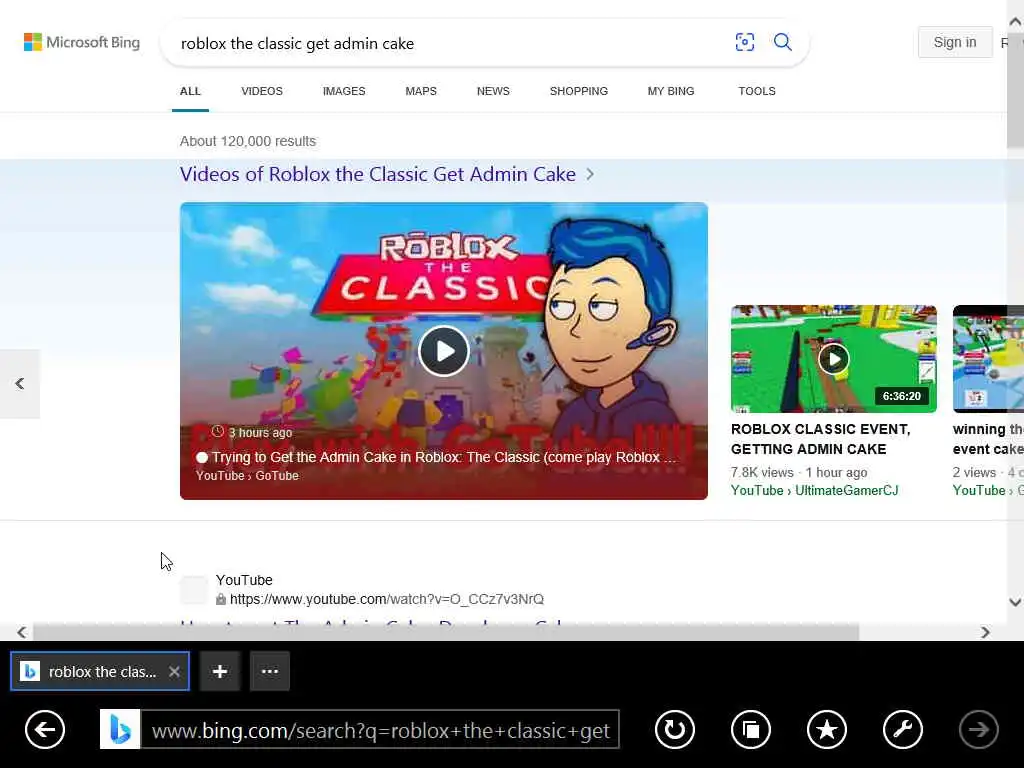Image resolution: width=1024 pixels, height=768 pixels.
Task: Click the scroll down arrow on page scrollbar
Action: click(x=1015, y=602)
